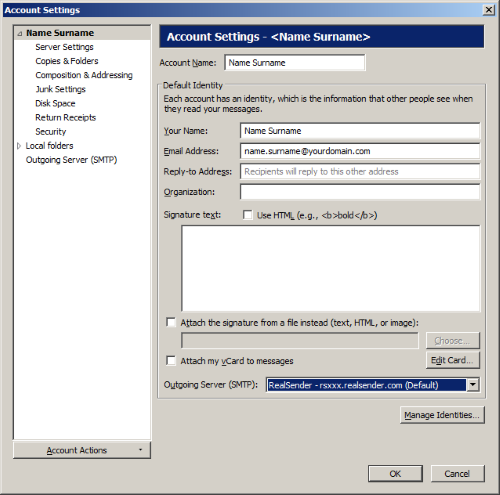Confirm with the OK button
The width and height of the screenshot is (500, 495).
[x=395, y=474]
